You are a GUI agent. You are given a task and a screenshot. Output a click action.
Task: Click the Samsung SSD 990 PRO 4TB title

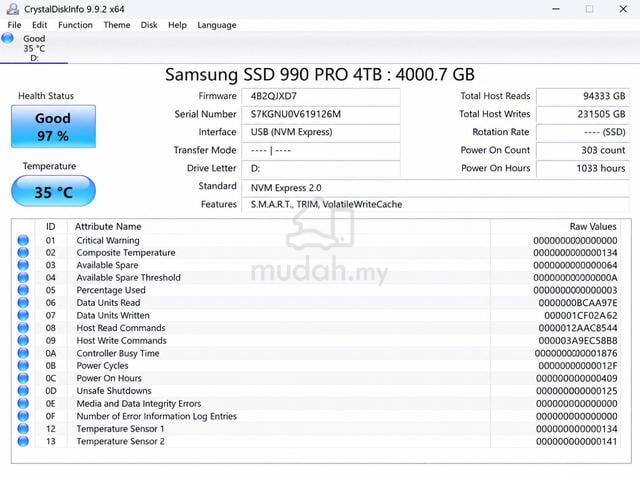(x=320, y=75)
